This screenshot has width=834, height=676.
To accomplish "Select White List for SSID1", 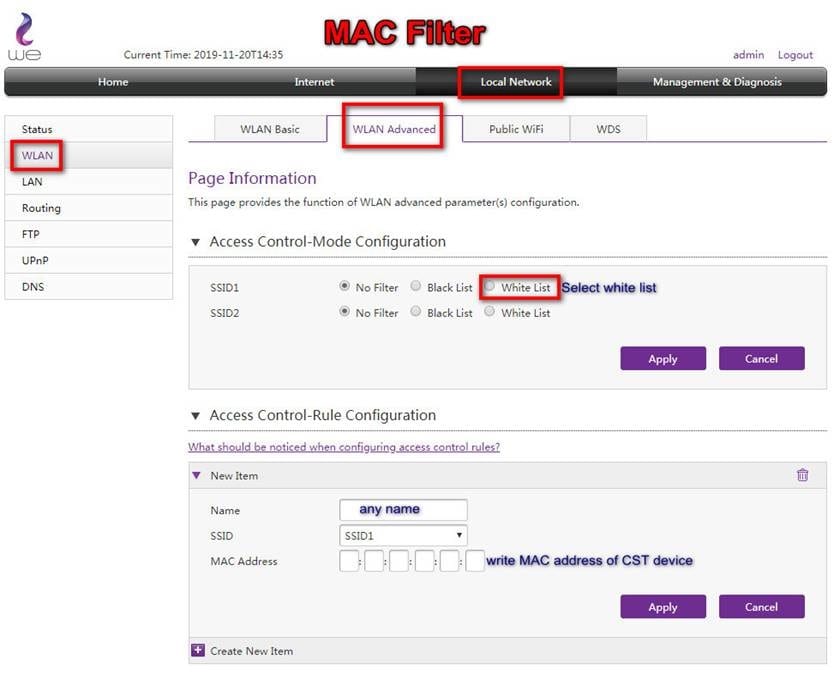I will click(489, 286).
